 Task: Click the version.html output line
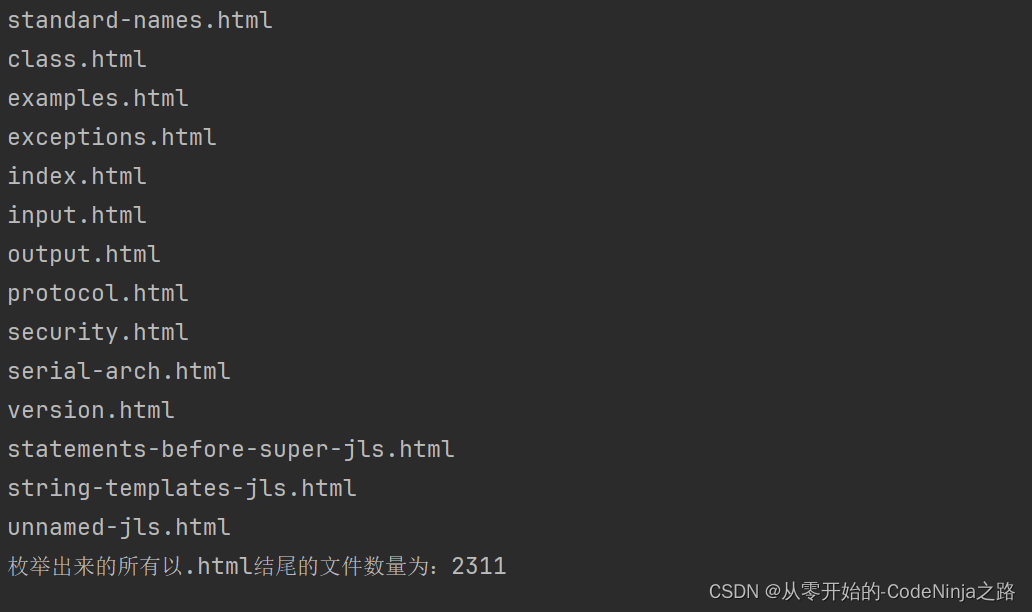click(91, 411)
